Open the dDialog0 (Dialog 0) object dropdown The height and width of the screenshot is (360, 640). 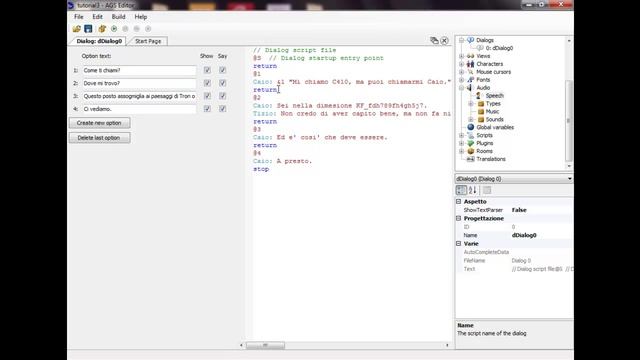tap(569, 179)
